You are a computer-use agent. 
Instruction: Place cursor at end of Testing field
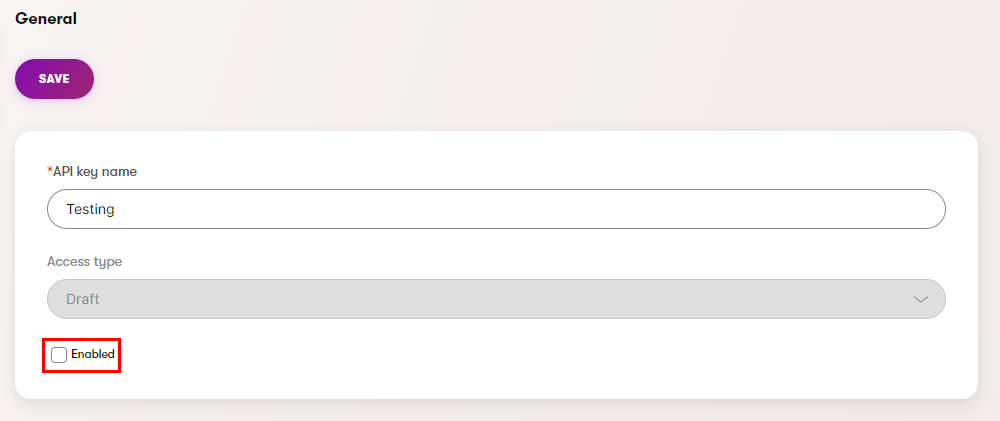(117, 209)
